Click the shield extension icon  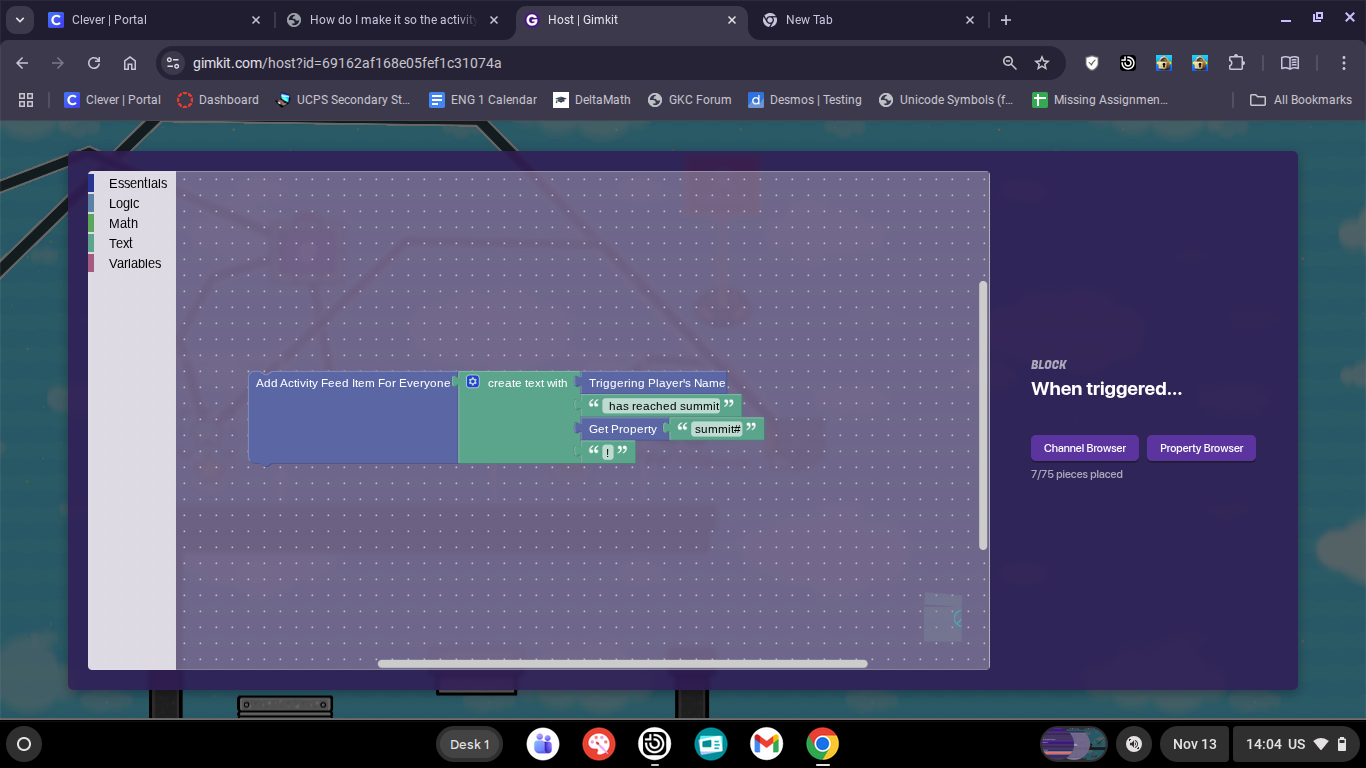coord(1092,63)
